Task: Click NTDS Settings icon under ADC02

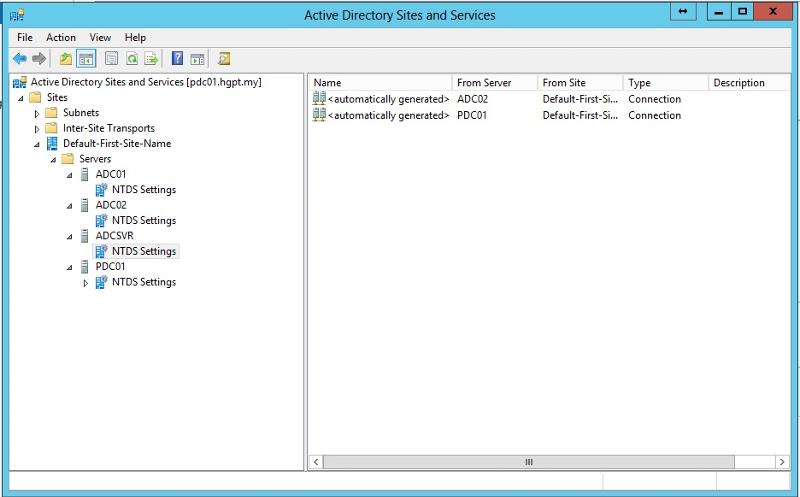Action: tap(102, 220)
